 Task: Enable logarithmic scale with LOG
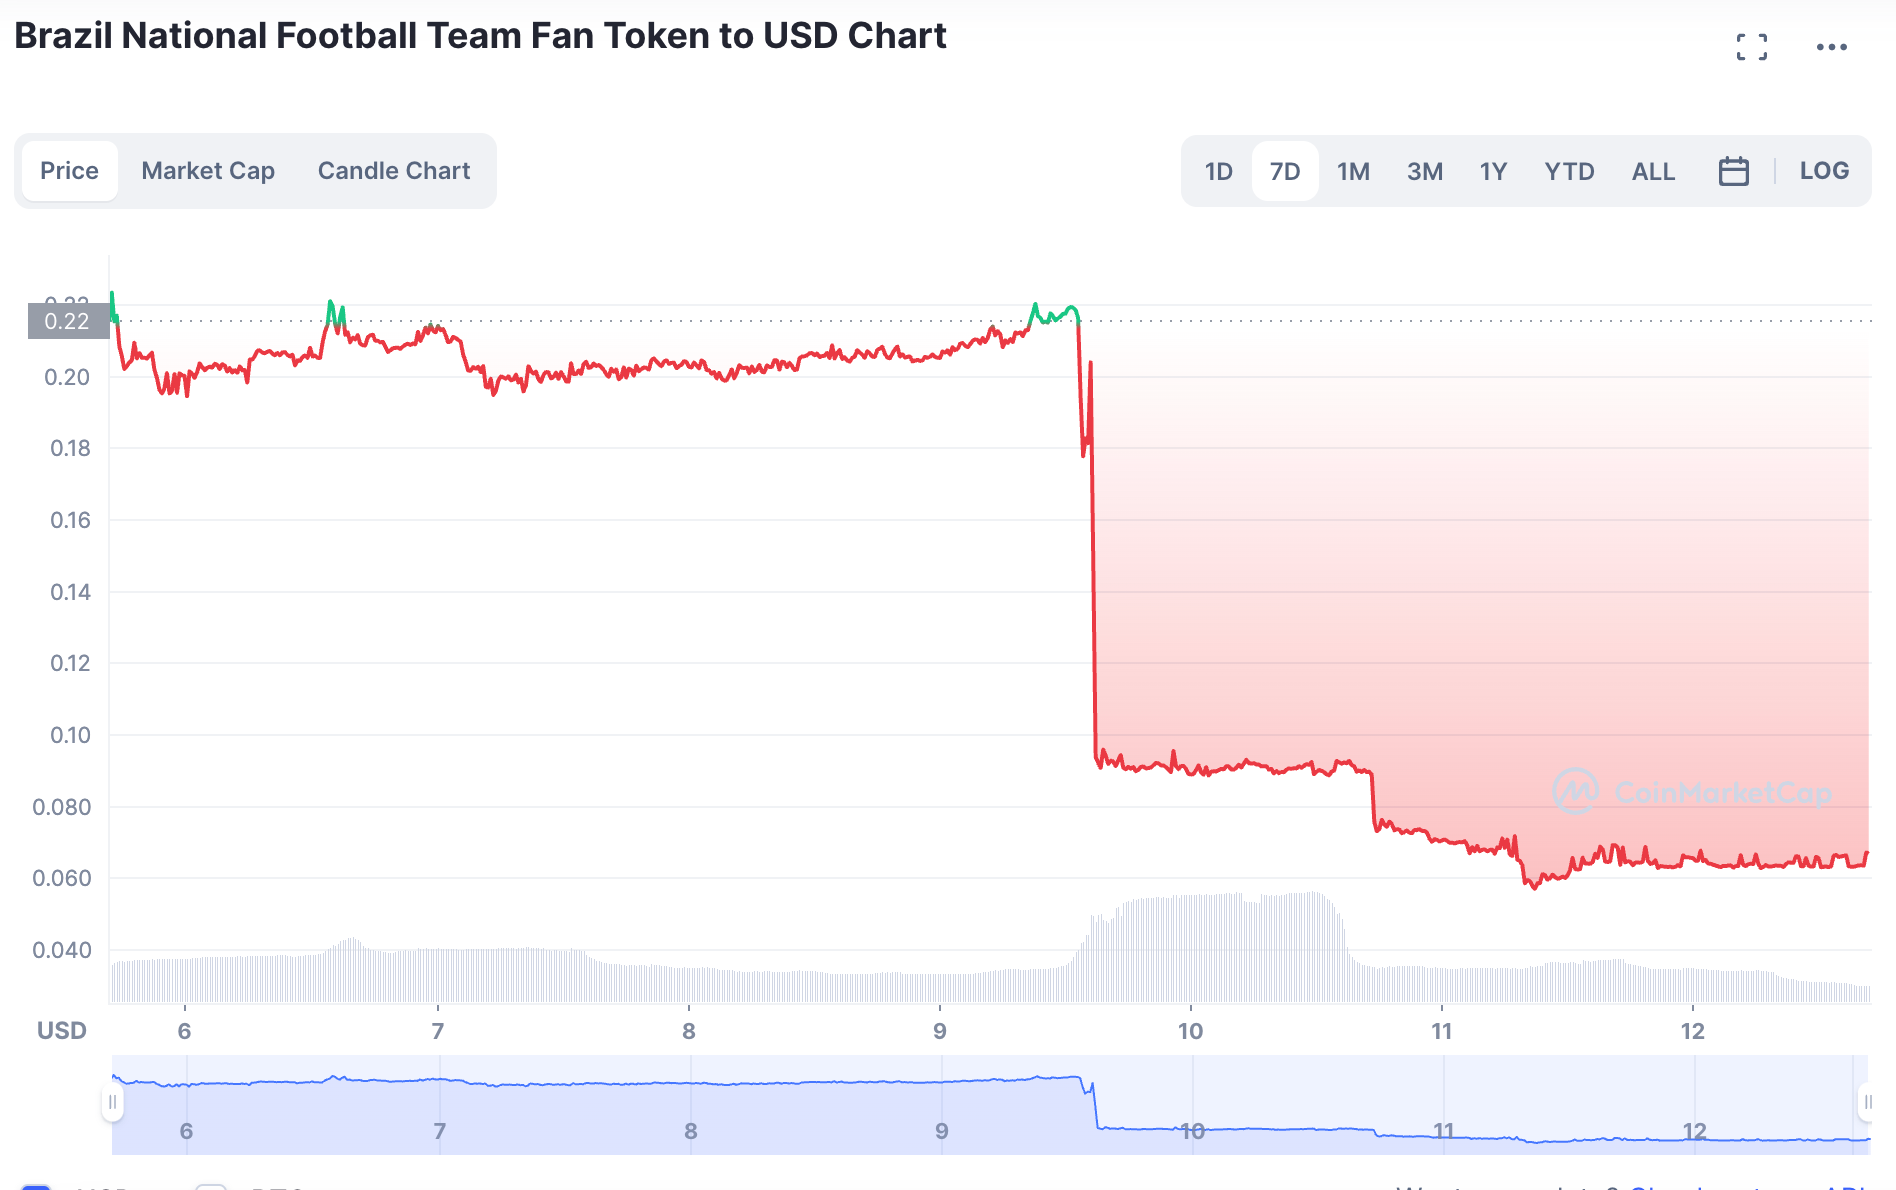click(x=1824, y=170)
